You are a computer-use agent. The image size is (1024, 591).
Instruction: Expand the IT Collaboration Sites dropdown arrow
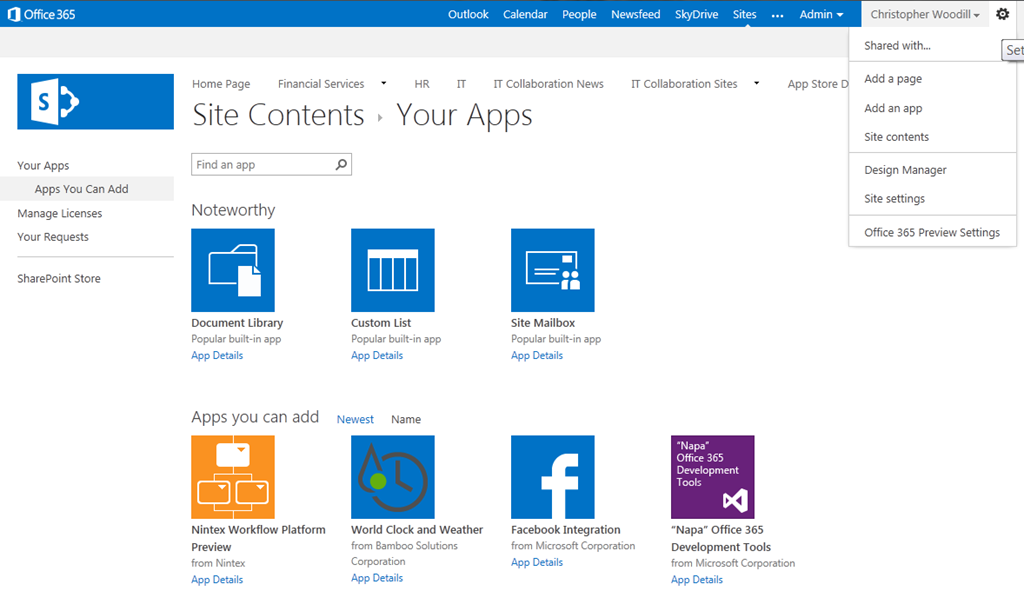tap(756, 83)
